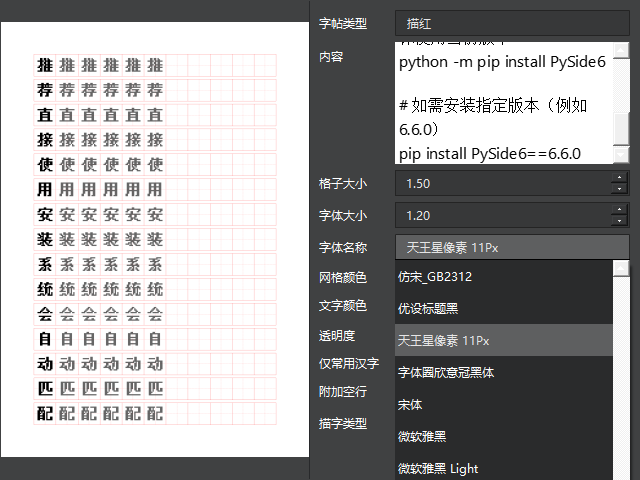
Task: Focus the 格子大小 value field 1.50
Action: tap(500, 184)
